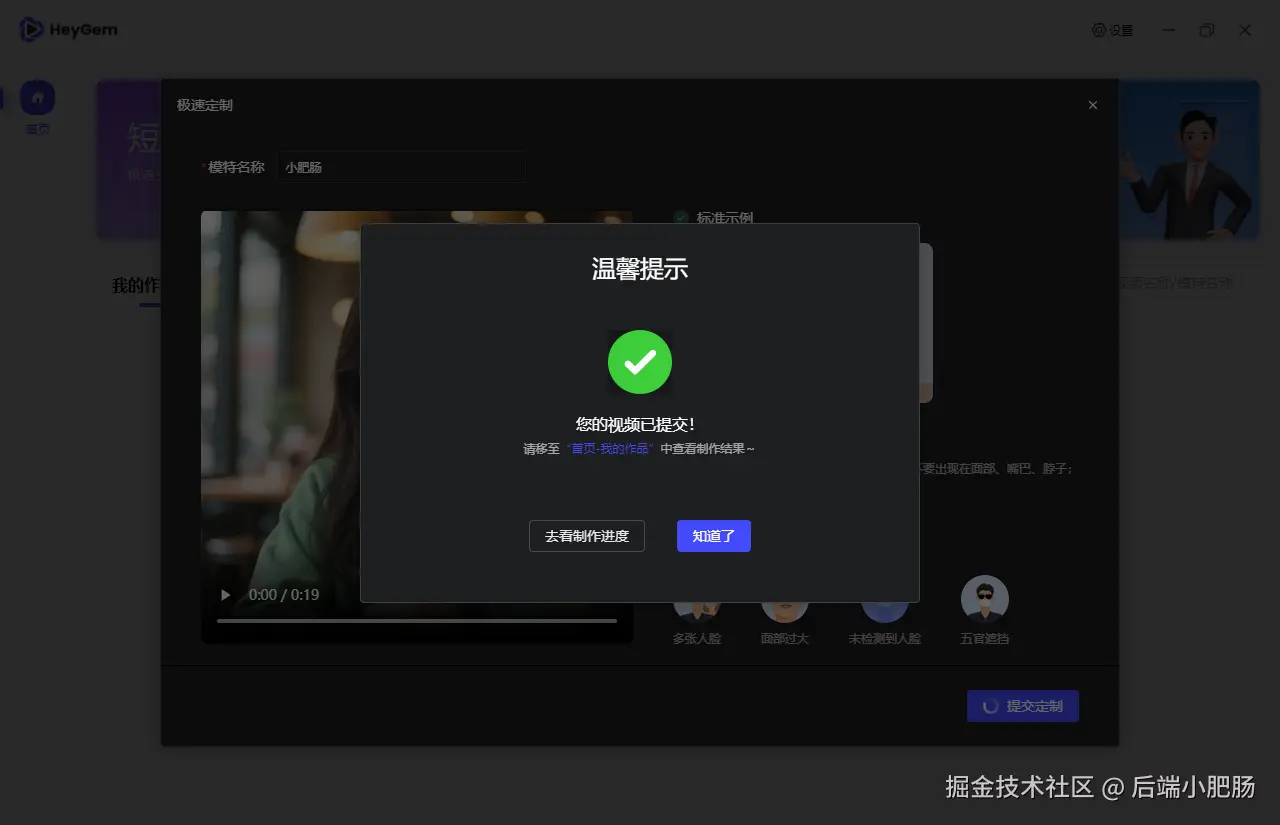The image size is (1280, 825).
Task: Click the 3D avatar banner image
Action: [1190, 160]
